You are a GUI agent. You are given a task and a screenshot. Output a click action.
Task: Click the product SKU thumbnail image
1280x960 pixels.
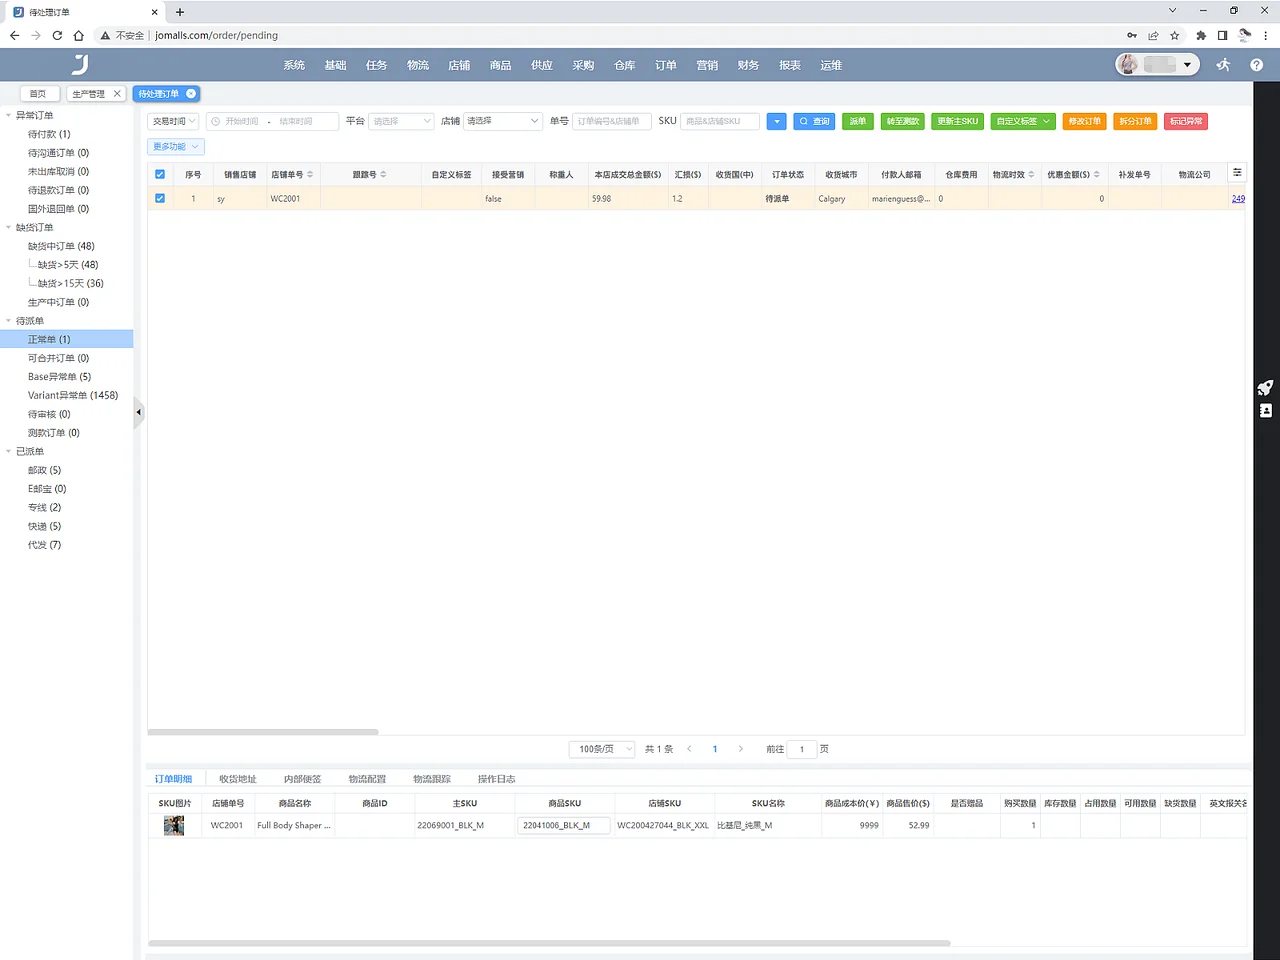tap(173, 825)
